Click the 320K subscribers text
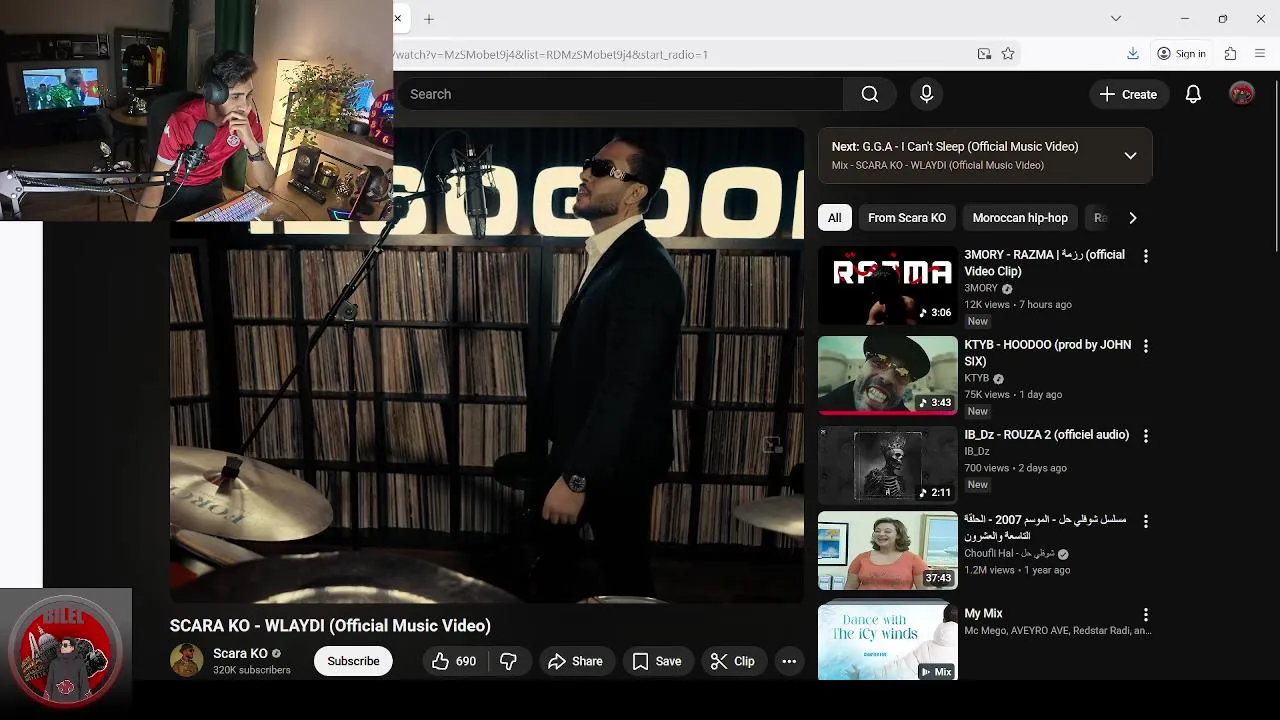Viewport: 1280px width, 720px height. click(x=252, y=670)
